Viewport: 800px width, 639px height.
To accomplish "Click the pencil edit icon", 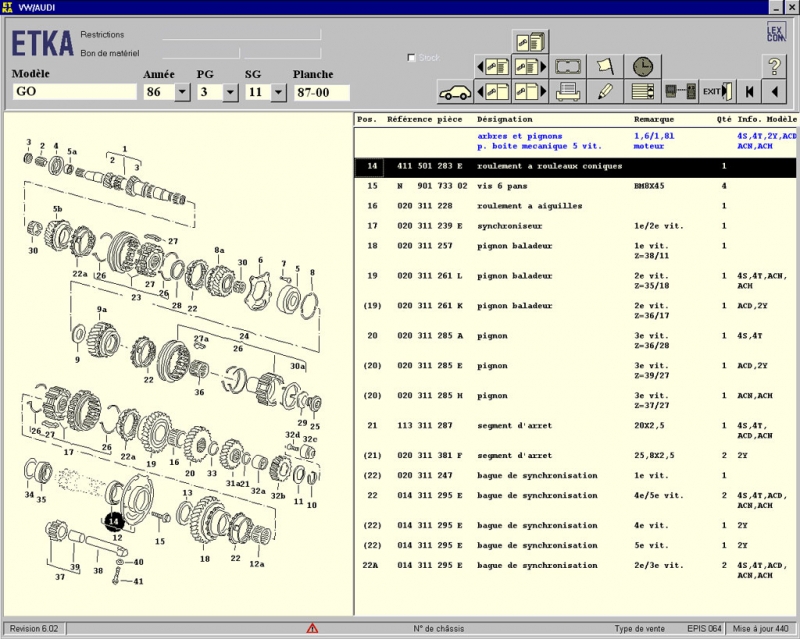I will click(605, 92).
